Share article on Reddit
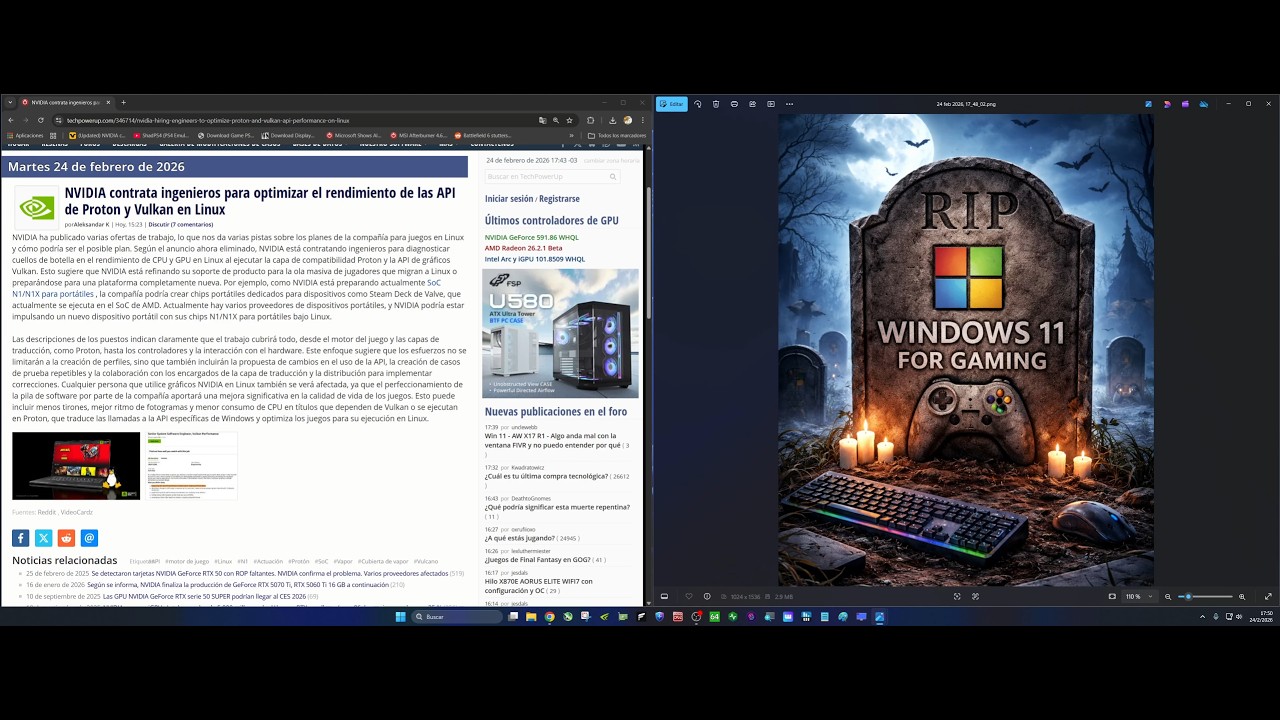Image resolution: width=1280 pixels, height=720 pixels. click(x=66, y=538)
